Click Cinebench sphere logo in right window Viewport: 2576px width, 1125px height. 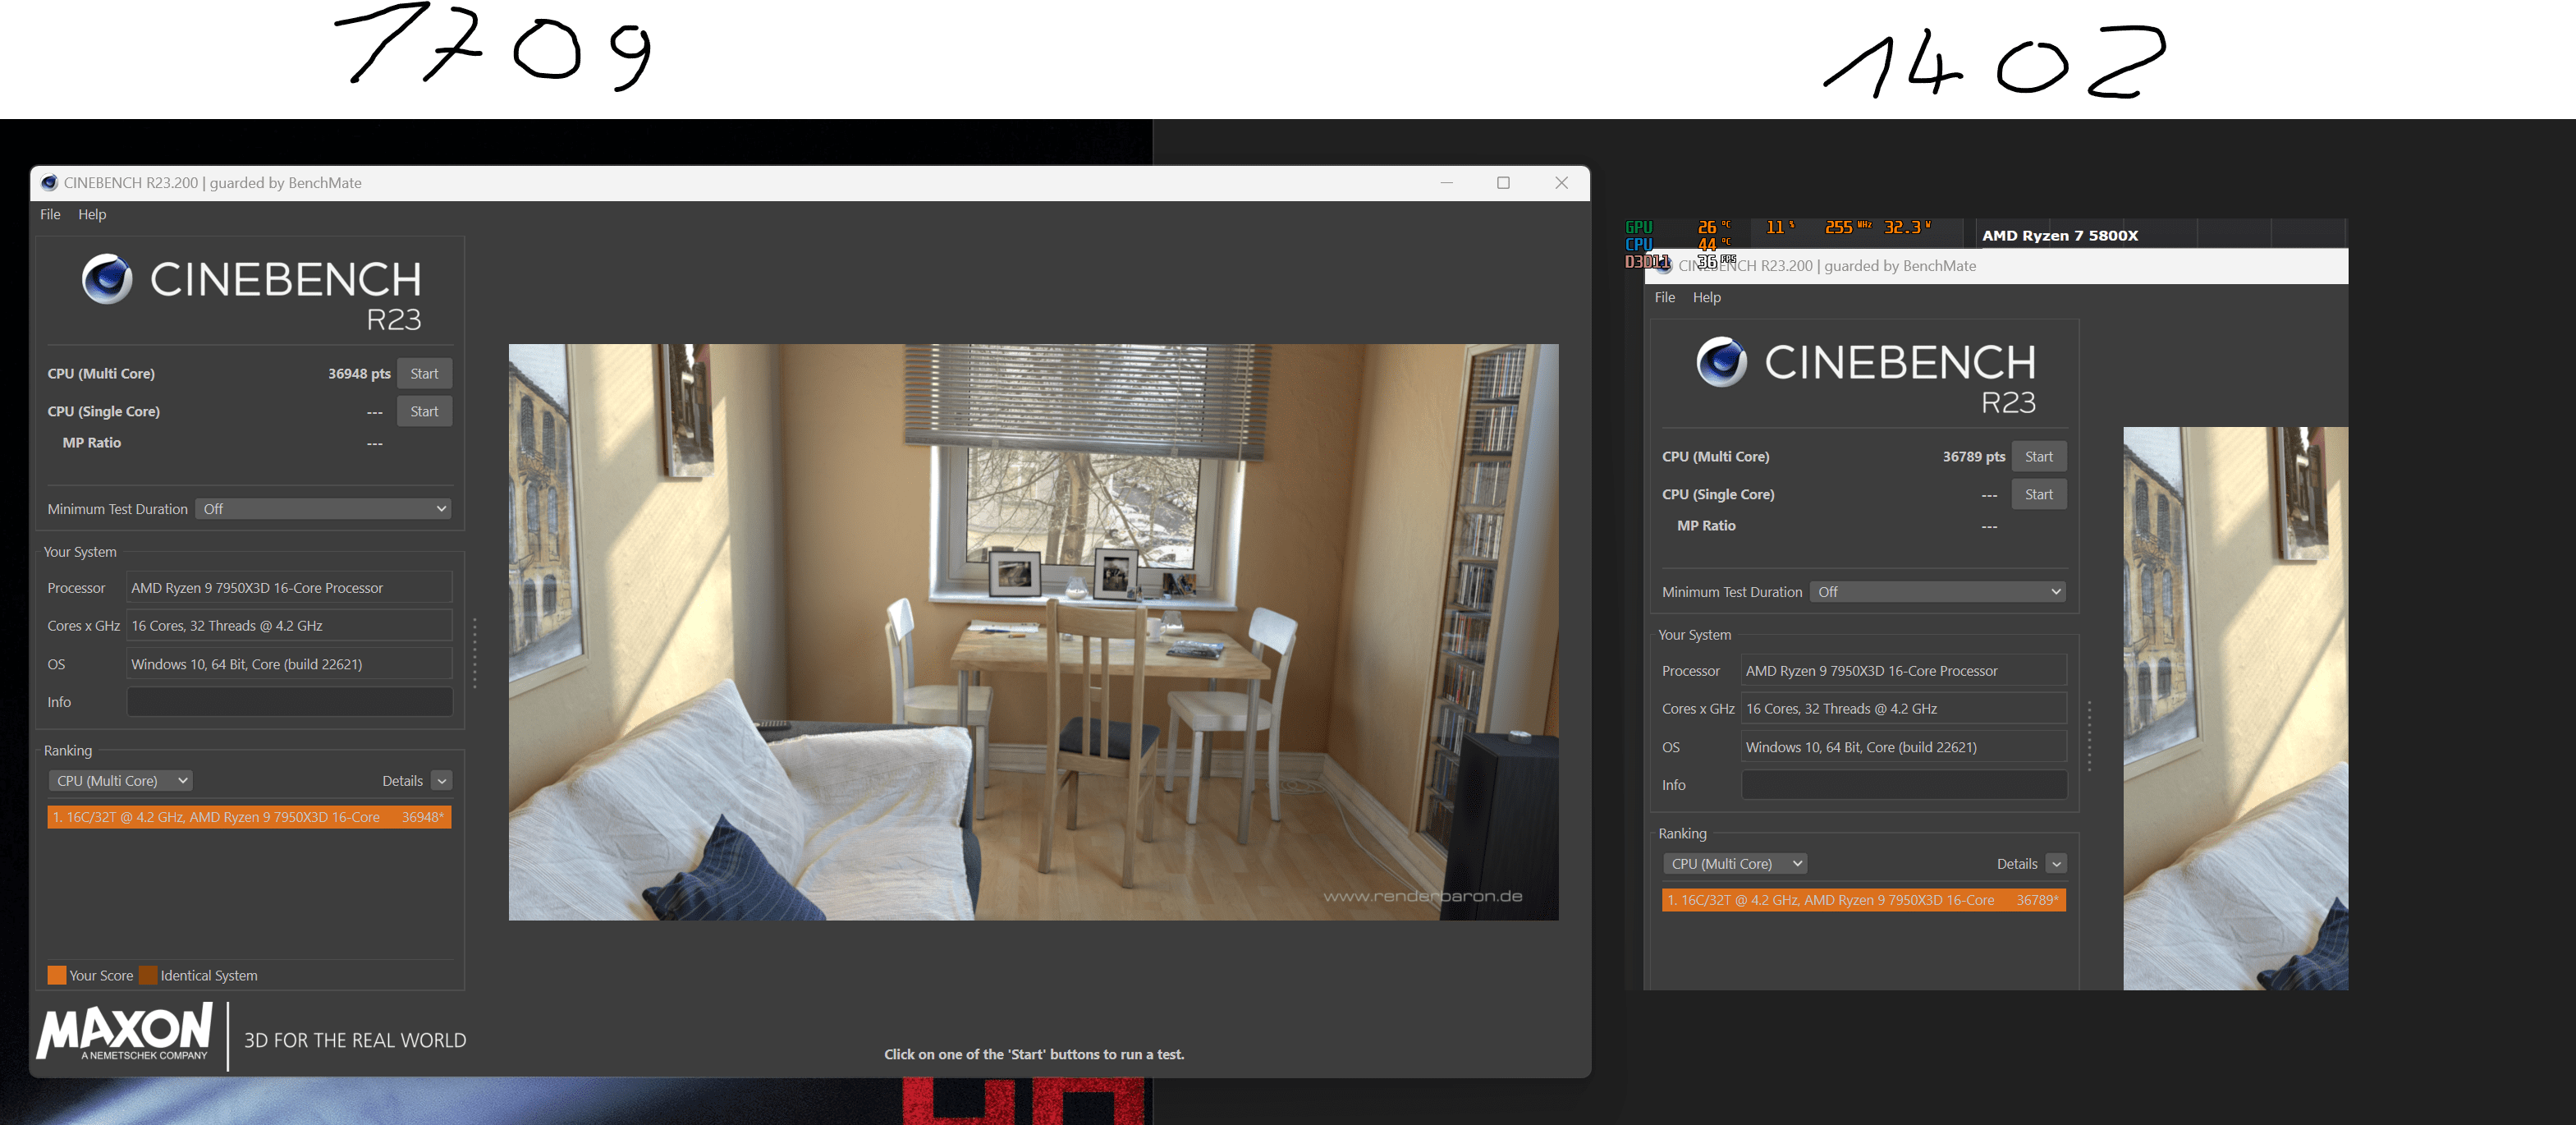coord(1721,362)
